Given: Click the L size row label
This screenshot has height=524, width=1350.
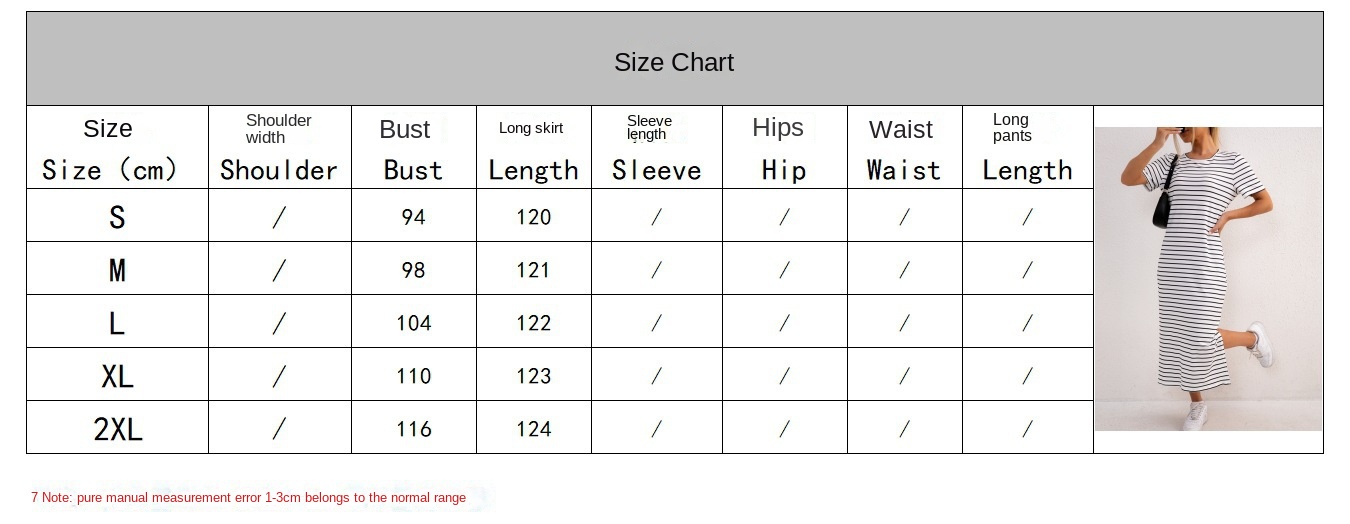Looking at the screenshot, I should pyautogui.click(x=117, y=322).
